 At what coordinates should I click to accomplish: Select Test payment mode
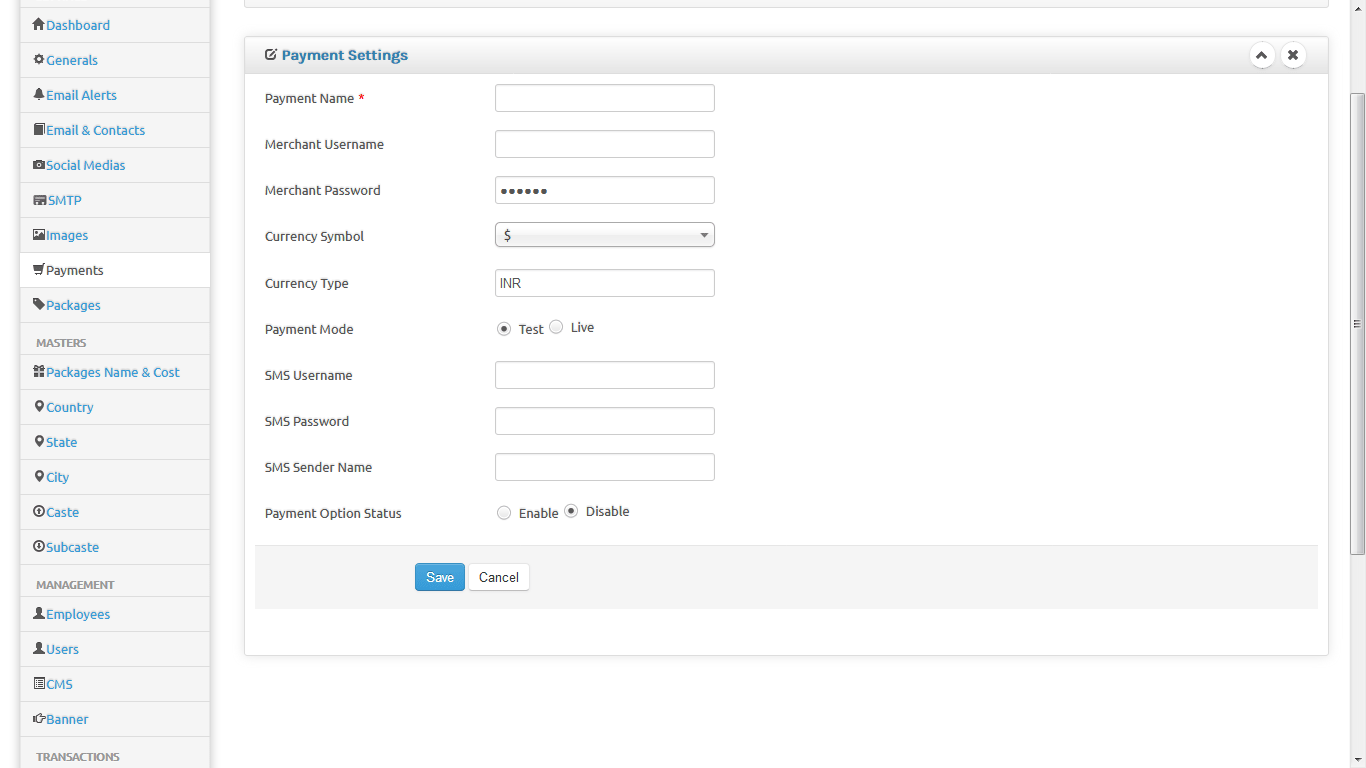click(504, 328)
